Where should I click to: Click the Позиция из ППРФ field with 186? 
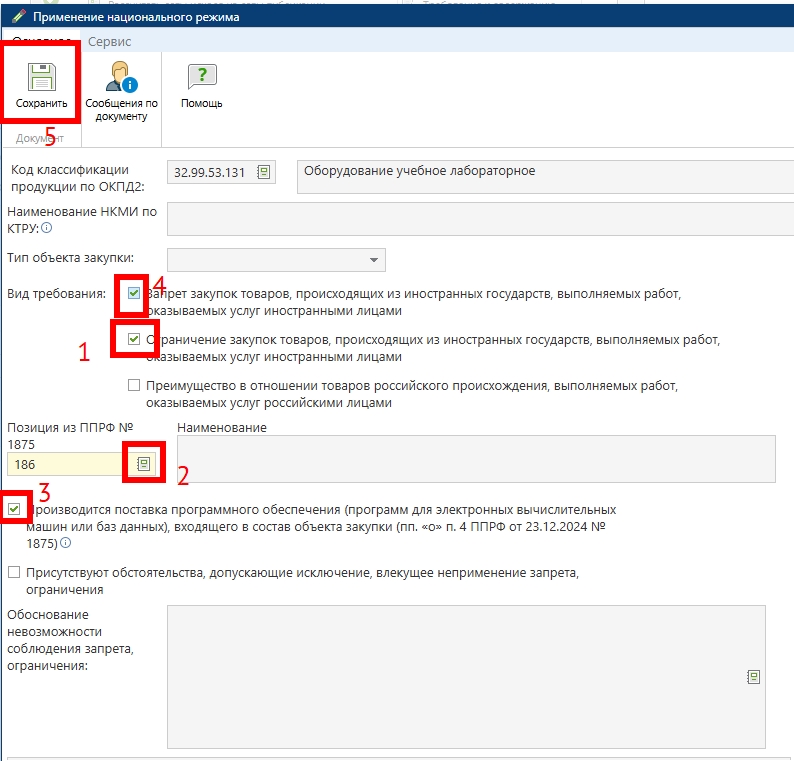(x=65, y=464)
